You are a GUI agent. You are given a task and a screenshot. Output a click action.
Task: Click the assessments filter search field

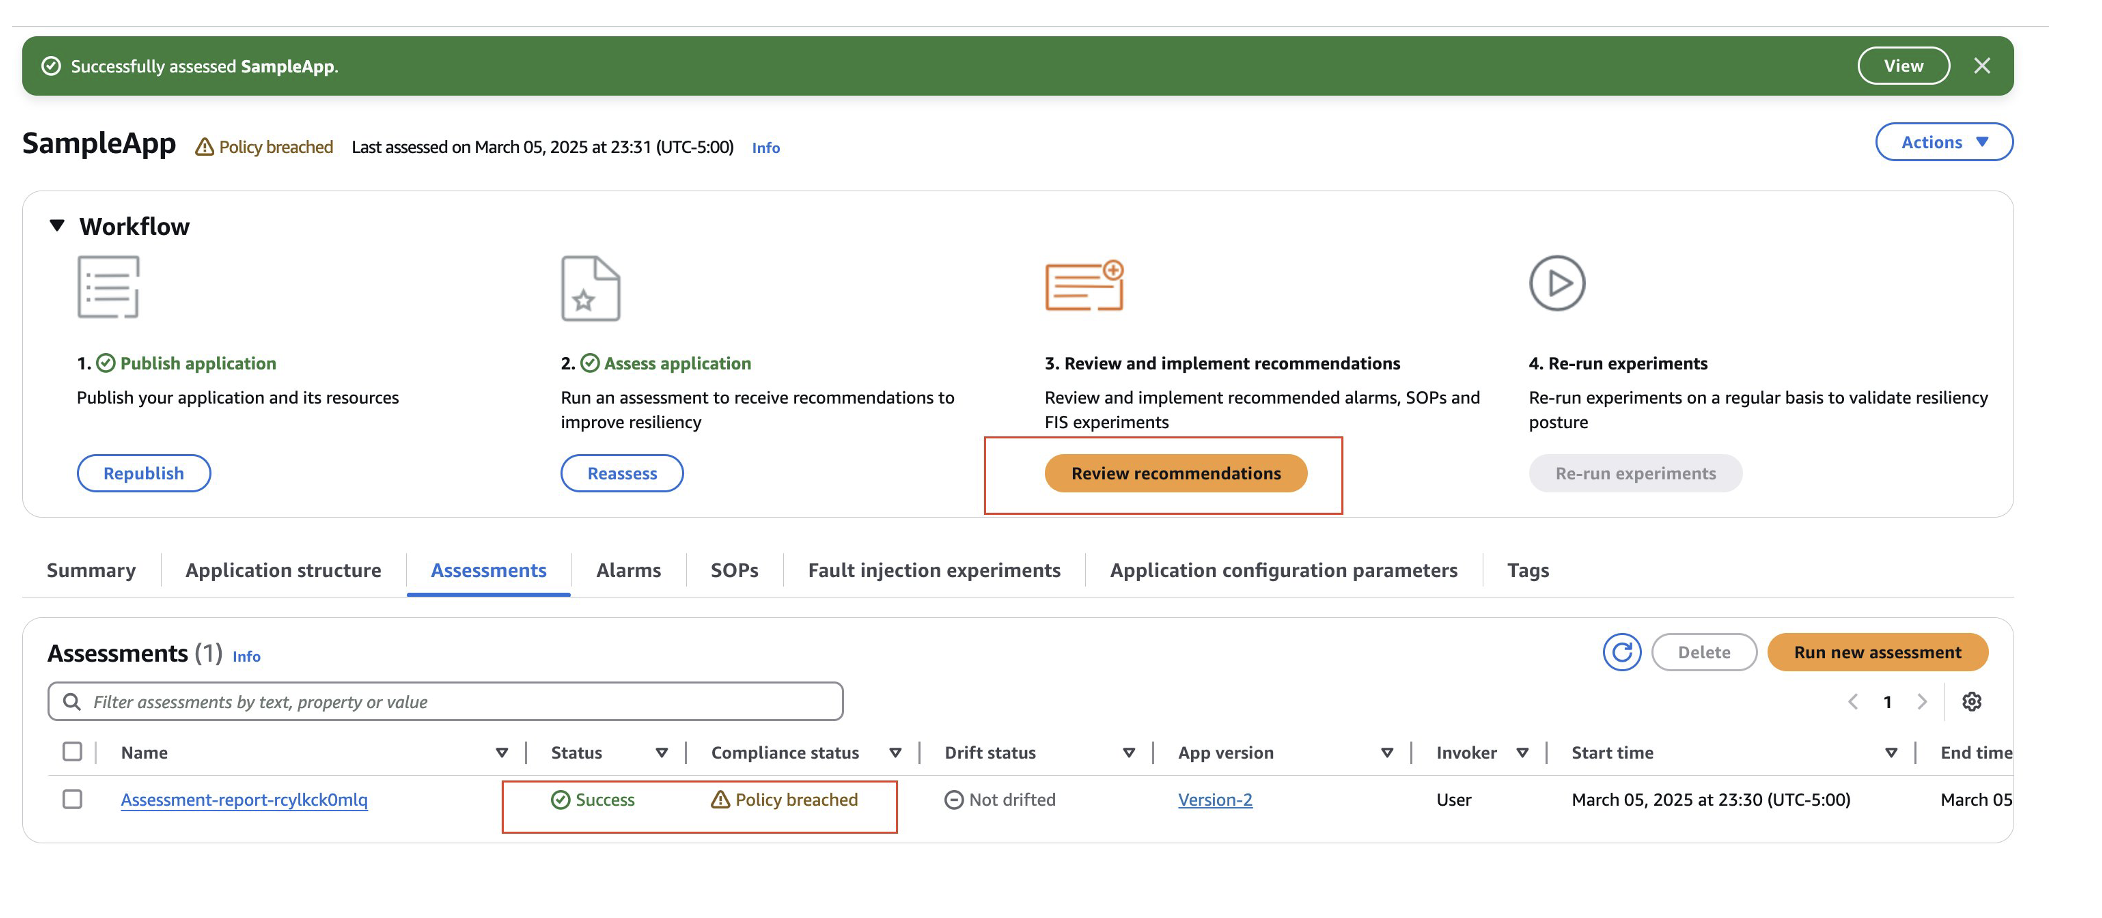pos(444,701)
